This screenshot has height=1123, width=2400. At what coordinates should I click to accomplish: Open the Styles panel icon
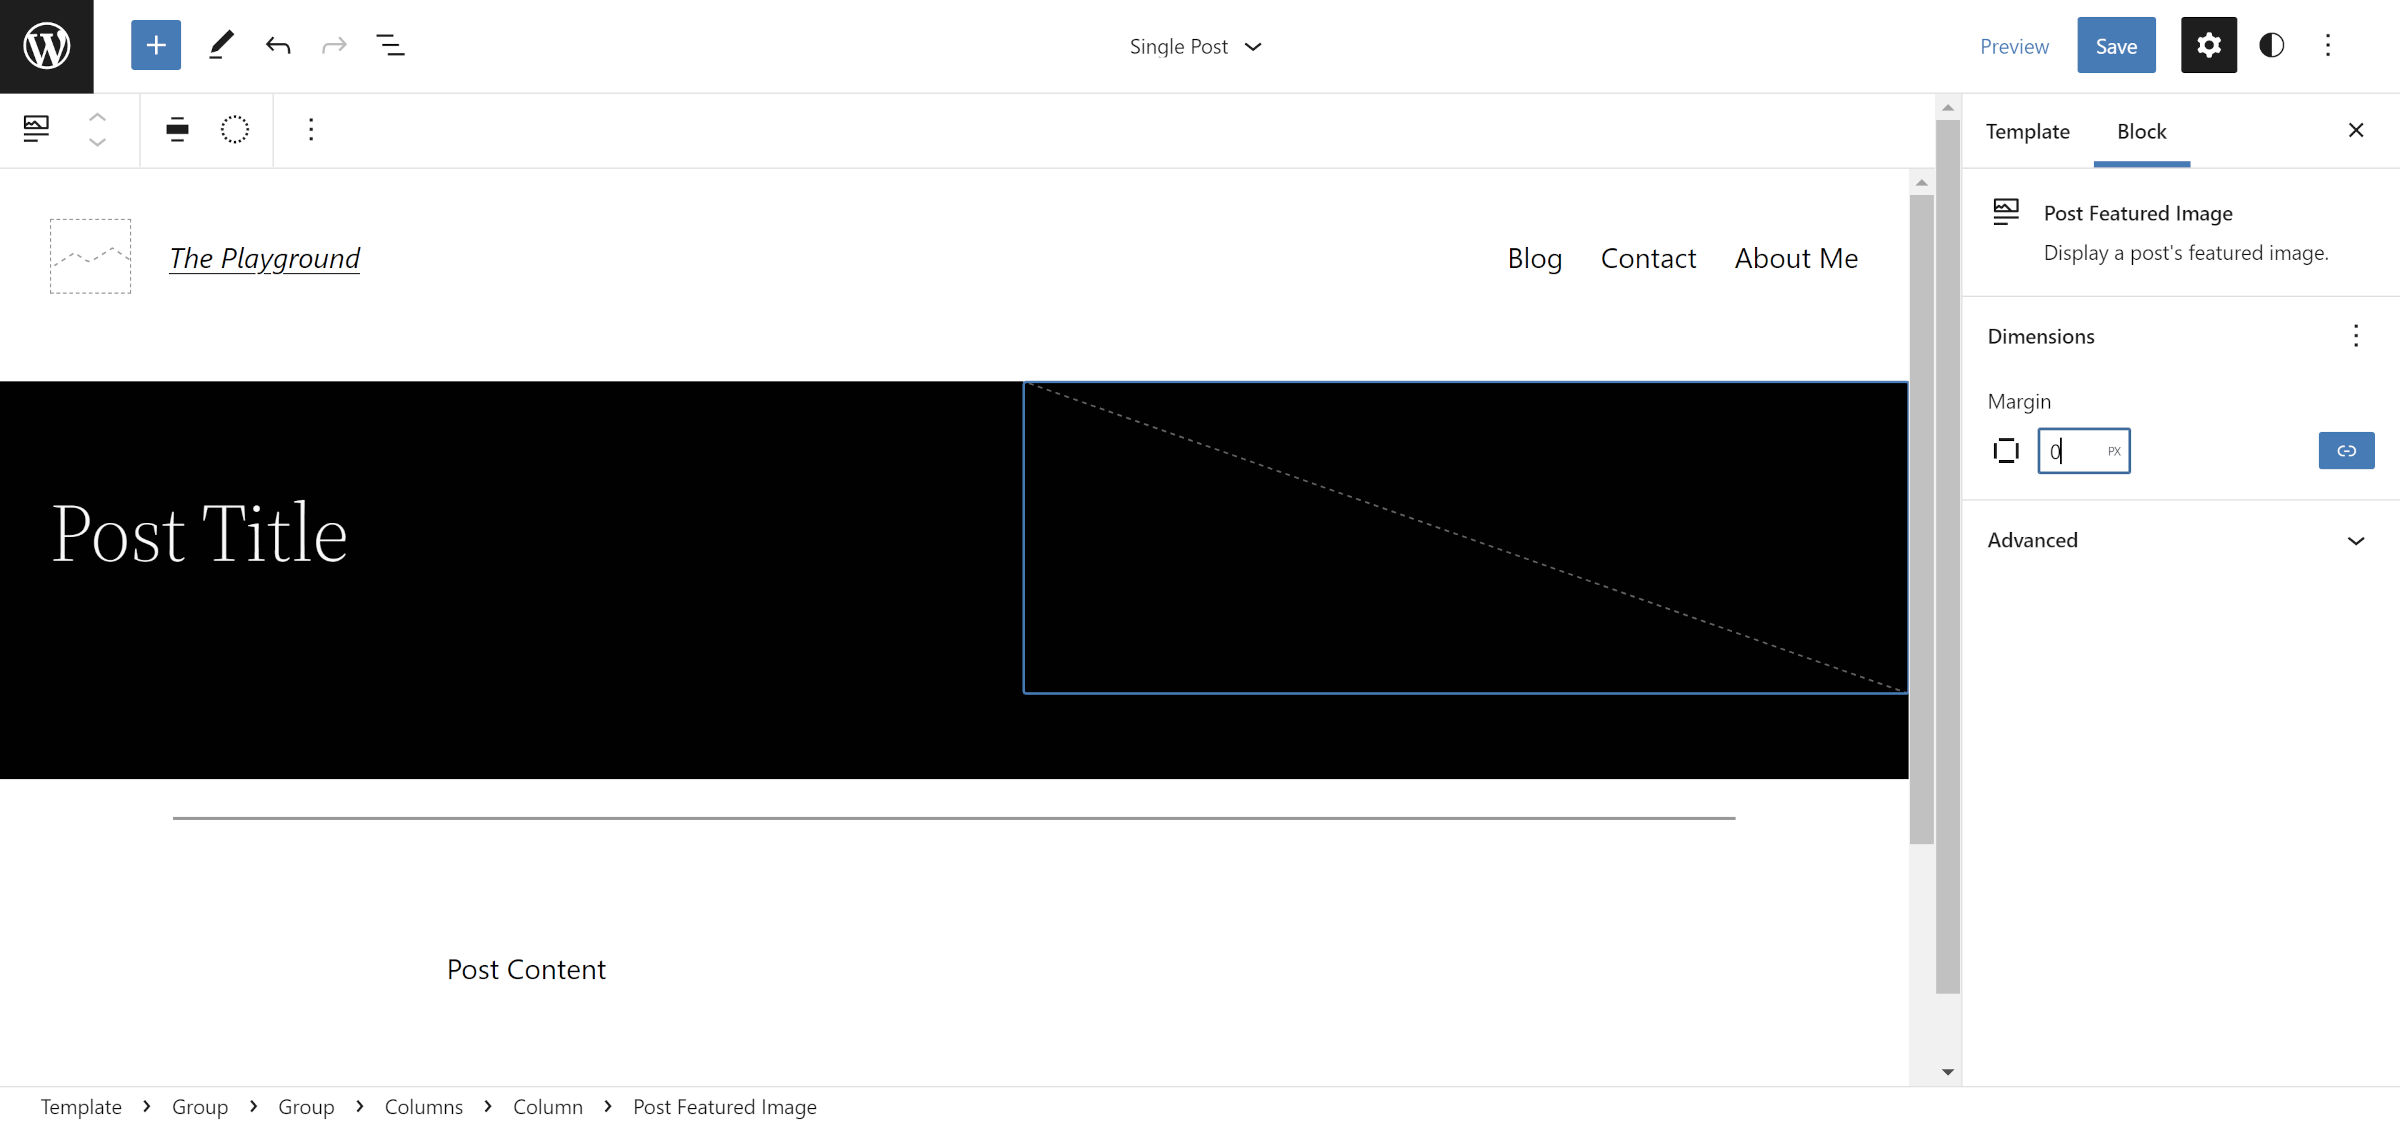[x=2271, y=45]
